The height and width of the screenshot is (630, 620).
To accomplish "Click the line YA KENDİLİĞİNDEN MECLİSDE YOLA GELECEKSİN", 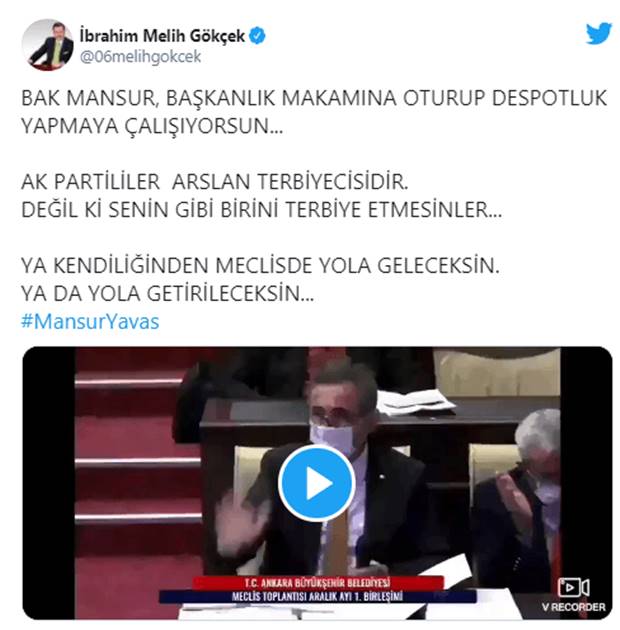I will [x=260, y=265].
